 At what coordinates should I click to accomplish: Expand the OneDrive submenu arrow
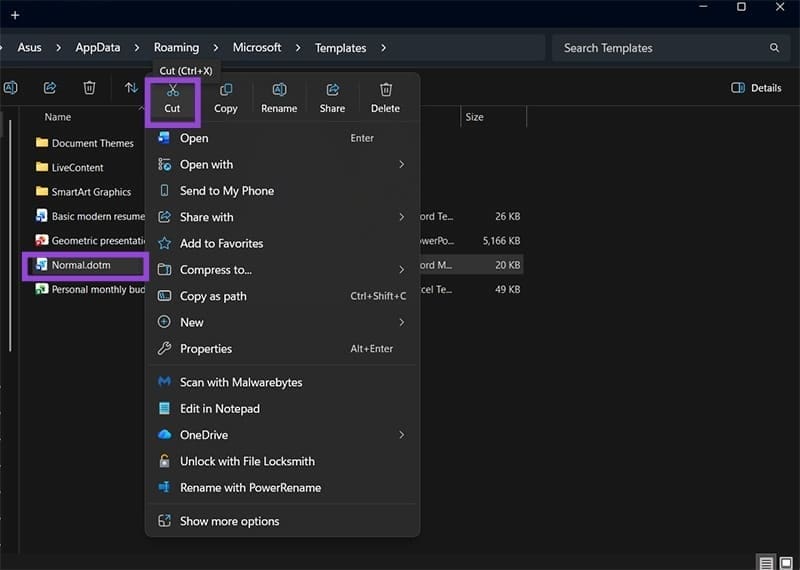pyautogui.click(x=401, y=435)
